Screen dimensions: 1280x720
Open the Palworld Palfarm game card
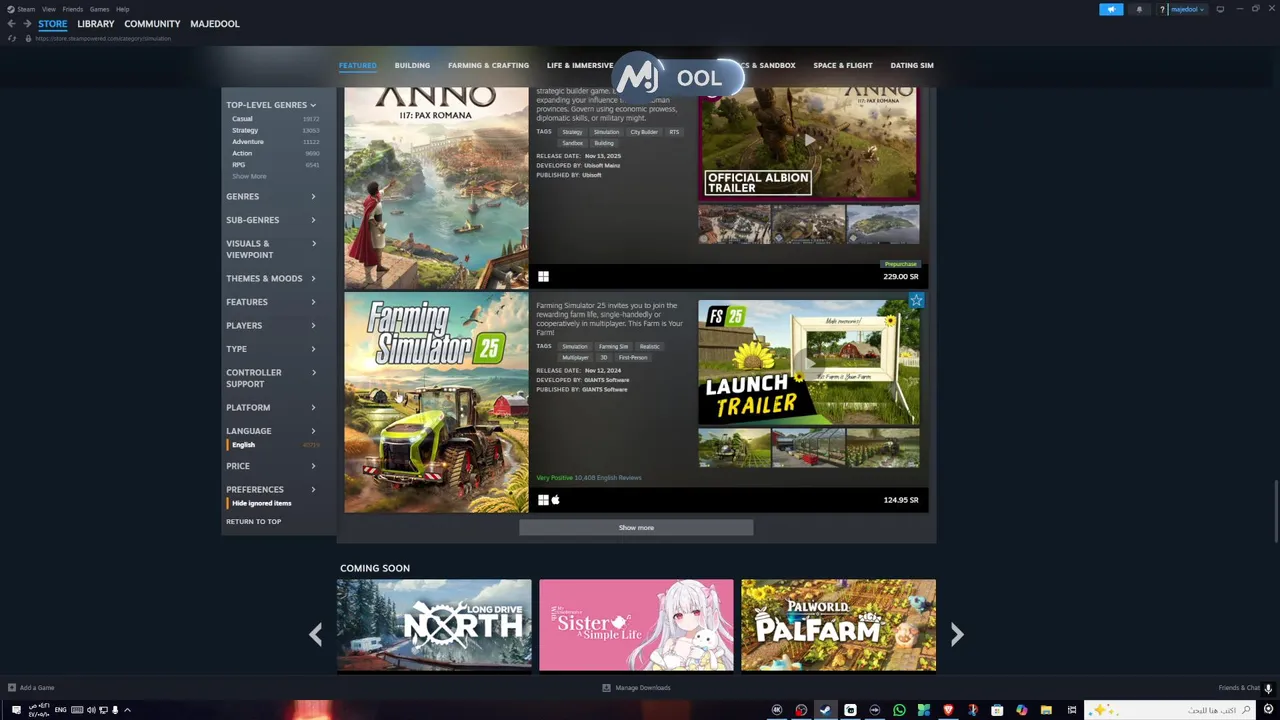pos(838,625)
